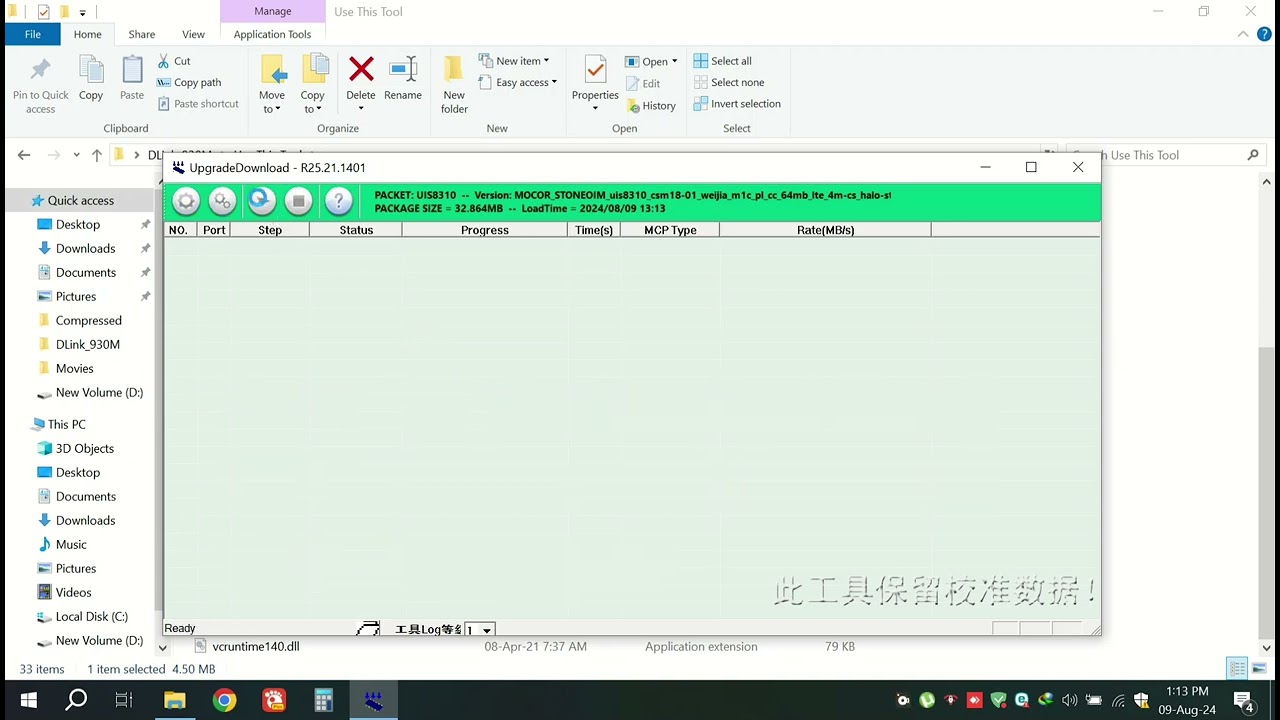Viewport: 1280px width, 720px height.
Task: Open the History item in ribbon
Action: tap(651, 106)
